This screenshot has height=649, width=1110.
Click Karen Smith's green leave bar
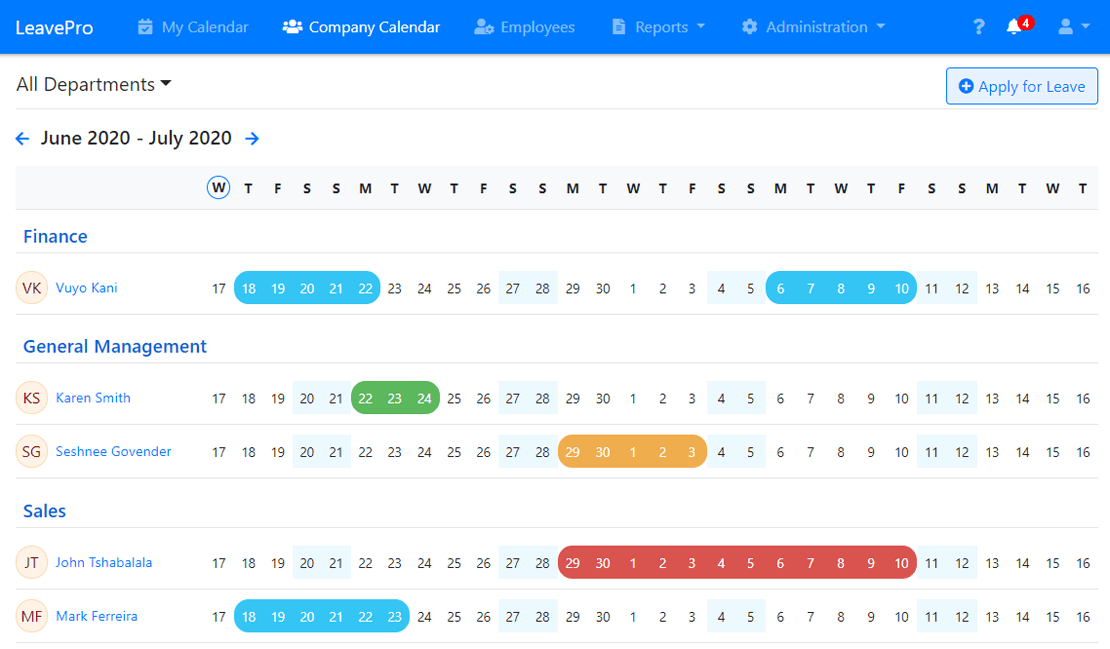pyautogui.click(x=394, y=397)
